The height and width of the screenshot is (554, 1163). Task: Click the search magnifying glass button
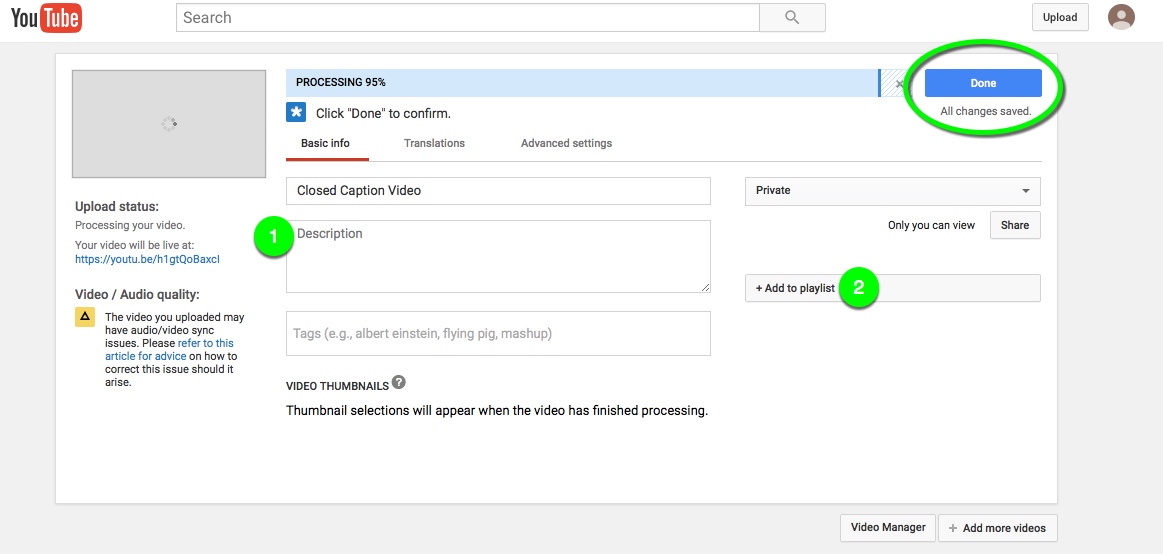(792, 18)
